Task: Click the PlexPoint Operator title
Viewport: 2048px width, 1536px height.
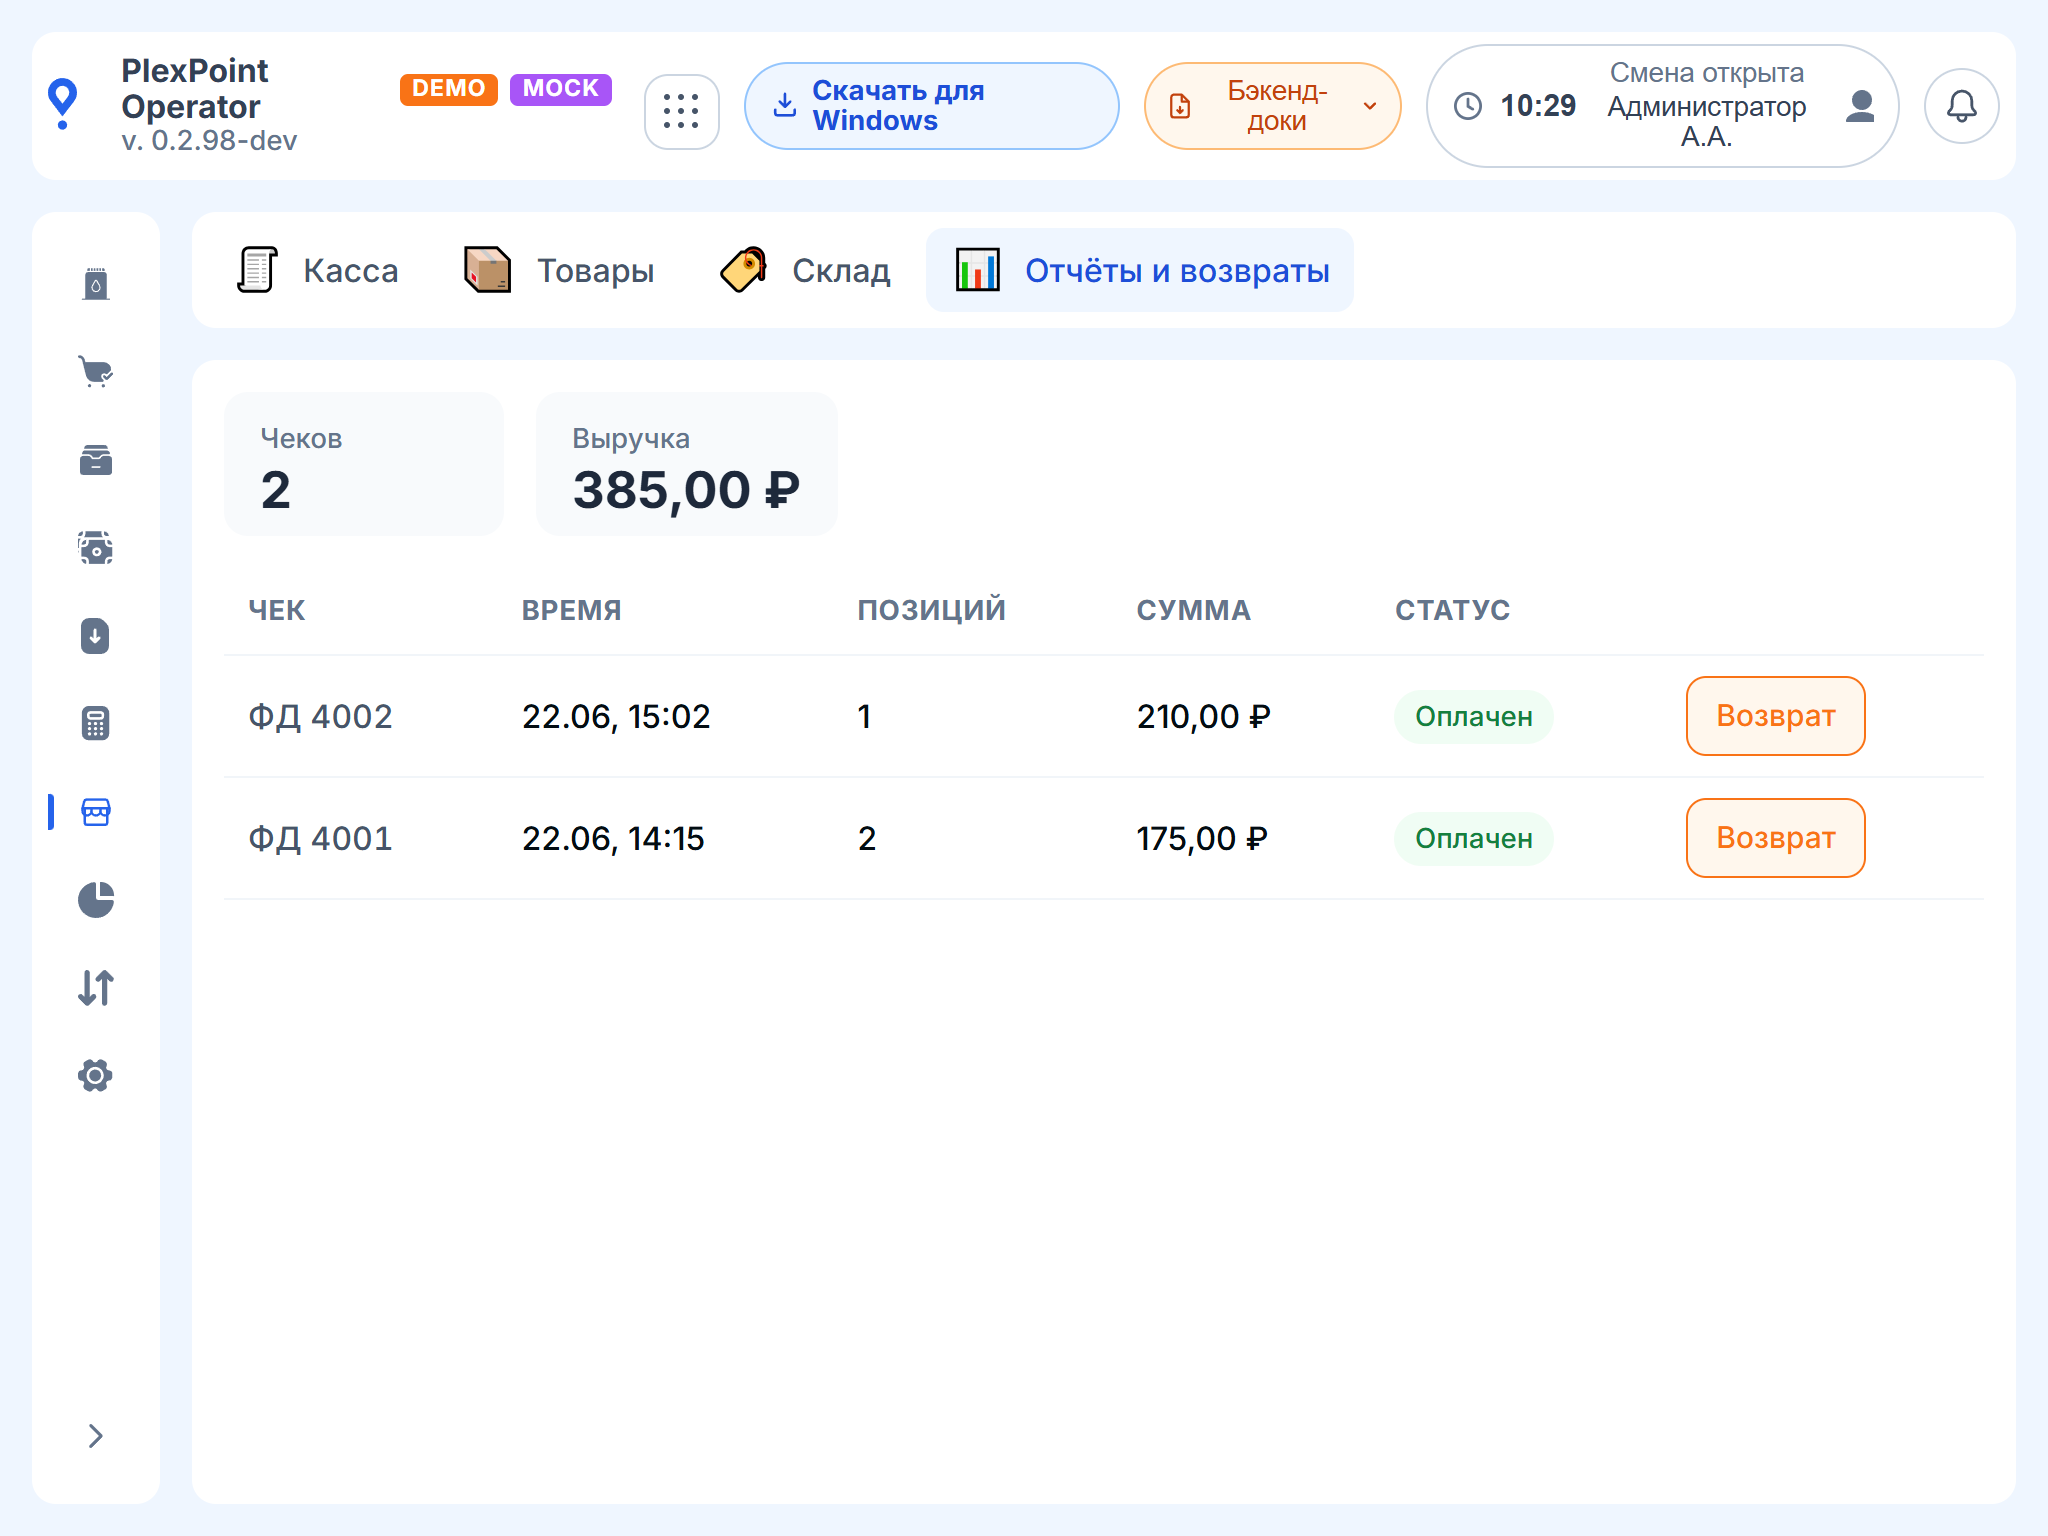Action: click(195, 89)
